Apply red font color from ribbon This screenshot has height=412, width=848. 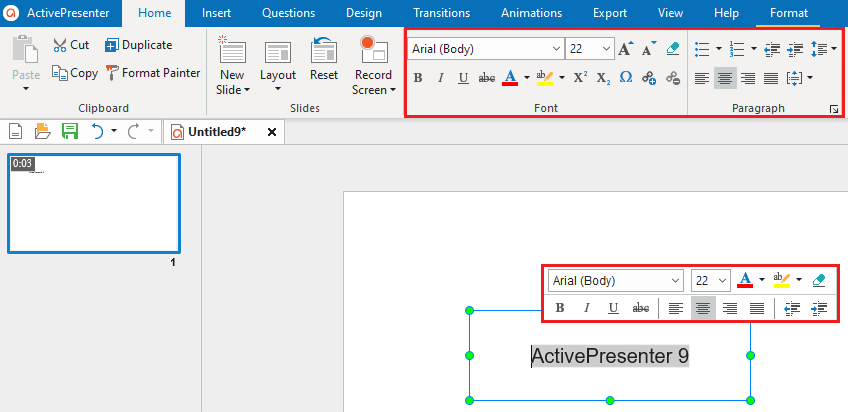coord(510,78)
